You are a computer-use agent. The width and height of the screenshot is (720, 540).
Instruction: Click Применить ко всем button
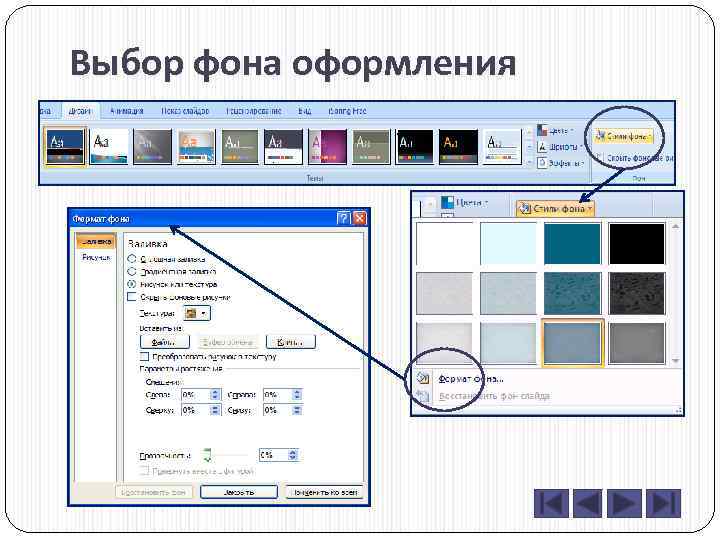325,492
